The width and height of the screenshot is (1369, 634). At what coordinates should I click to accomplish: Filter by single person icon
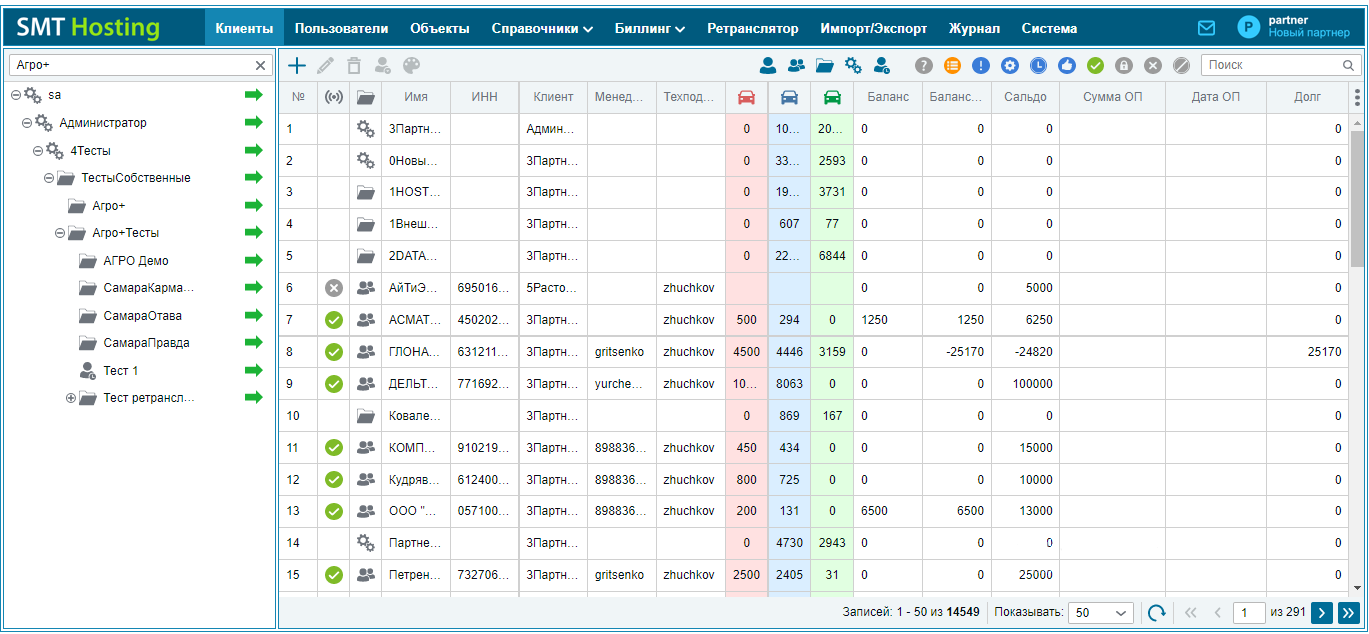pos(768,65)
